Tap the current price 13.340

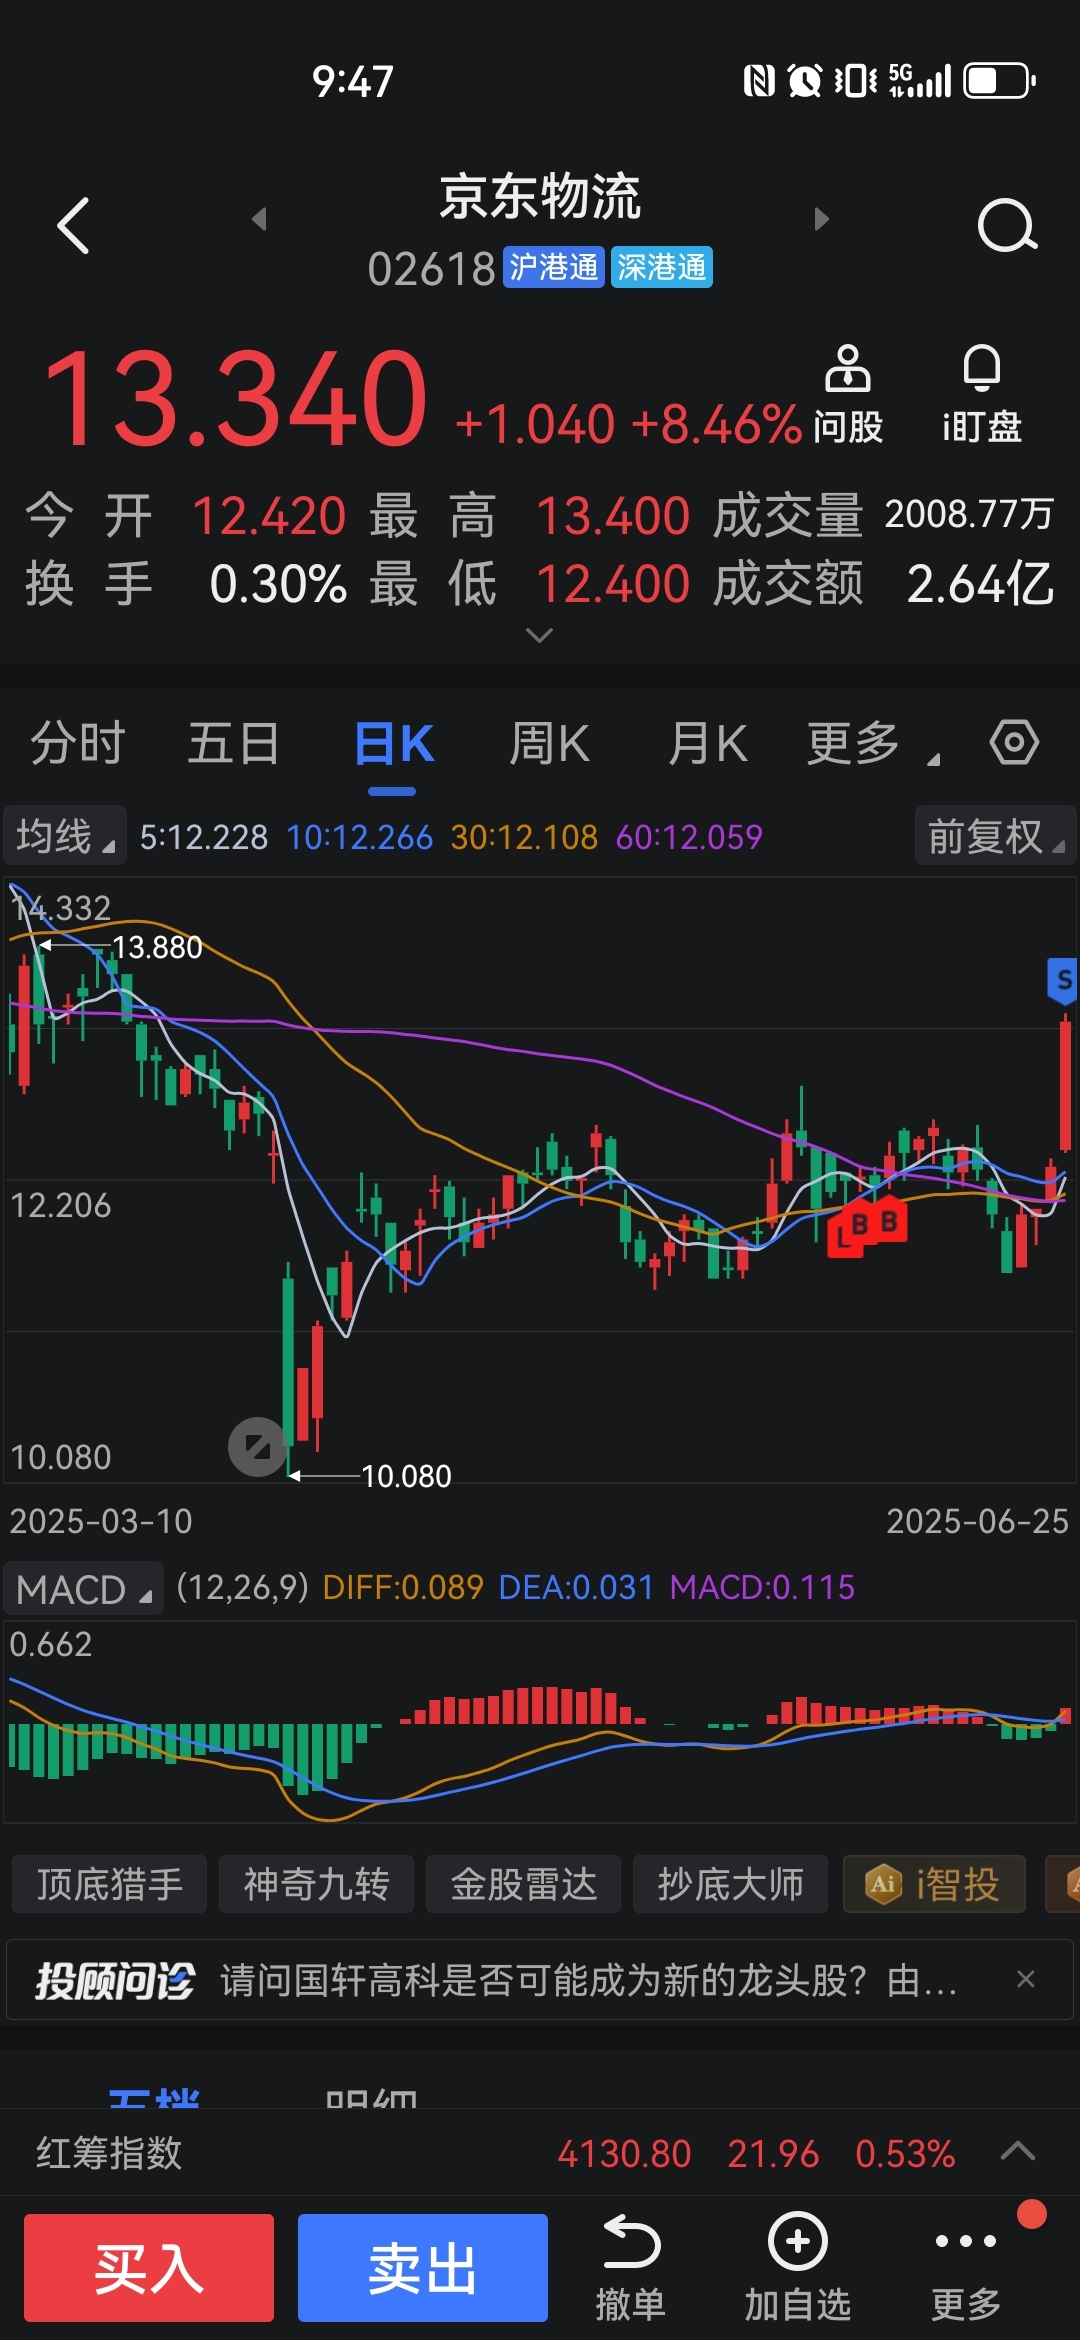click(x=236, y=399)
